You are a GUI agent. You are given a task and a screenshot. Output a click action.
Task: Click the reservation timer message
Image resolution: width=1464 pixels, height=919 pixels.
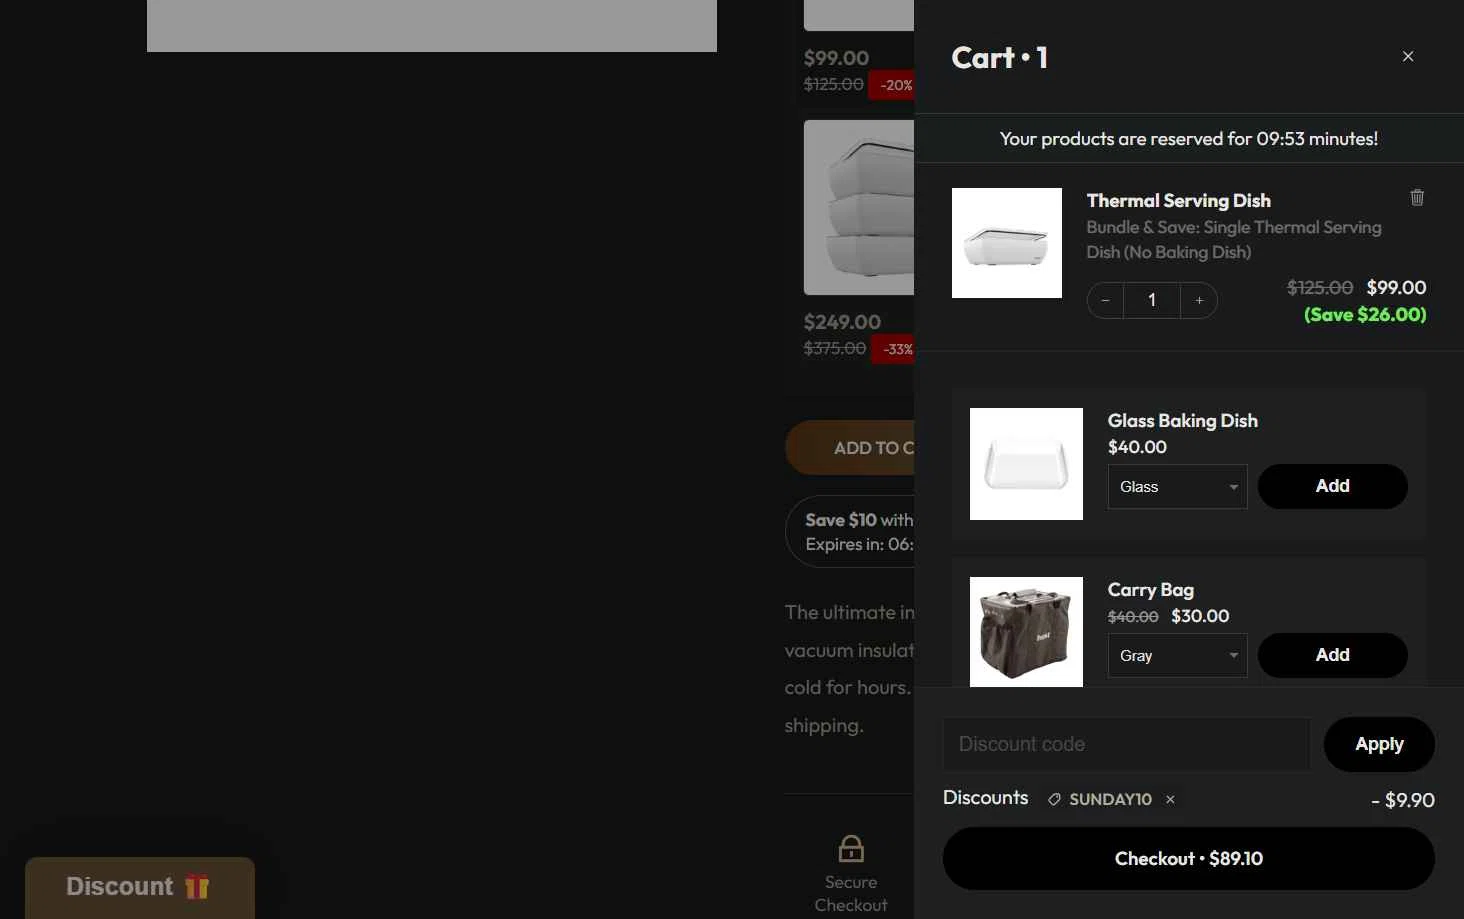[1188, 139]
